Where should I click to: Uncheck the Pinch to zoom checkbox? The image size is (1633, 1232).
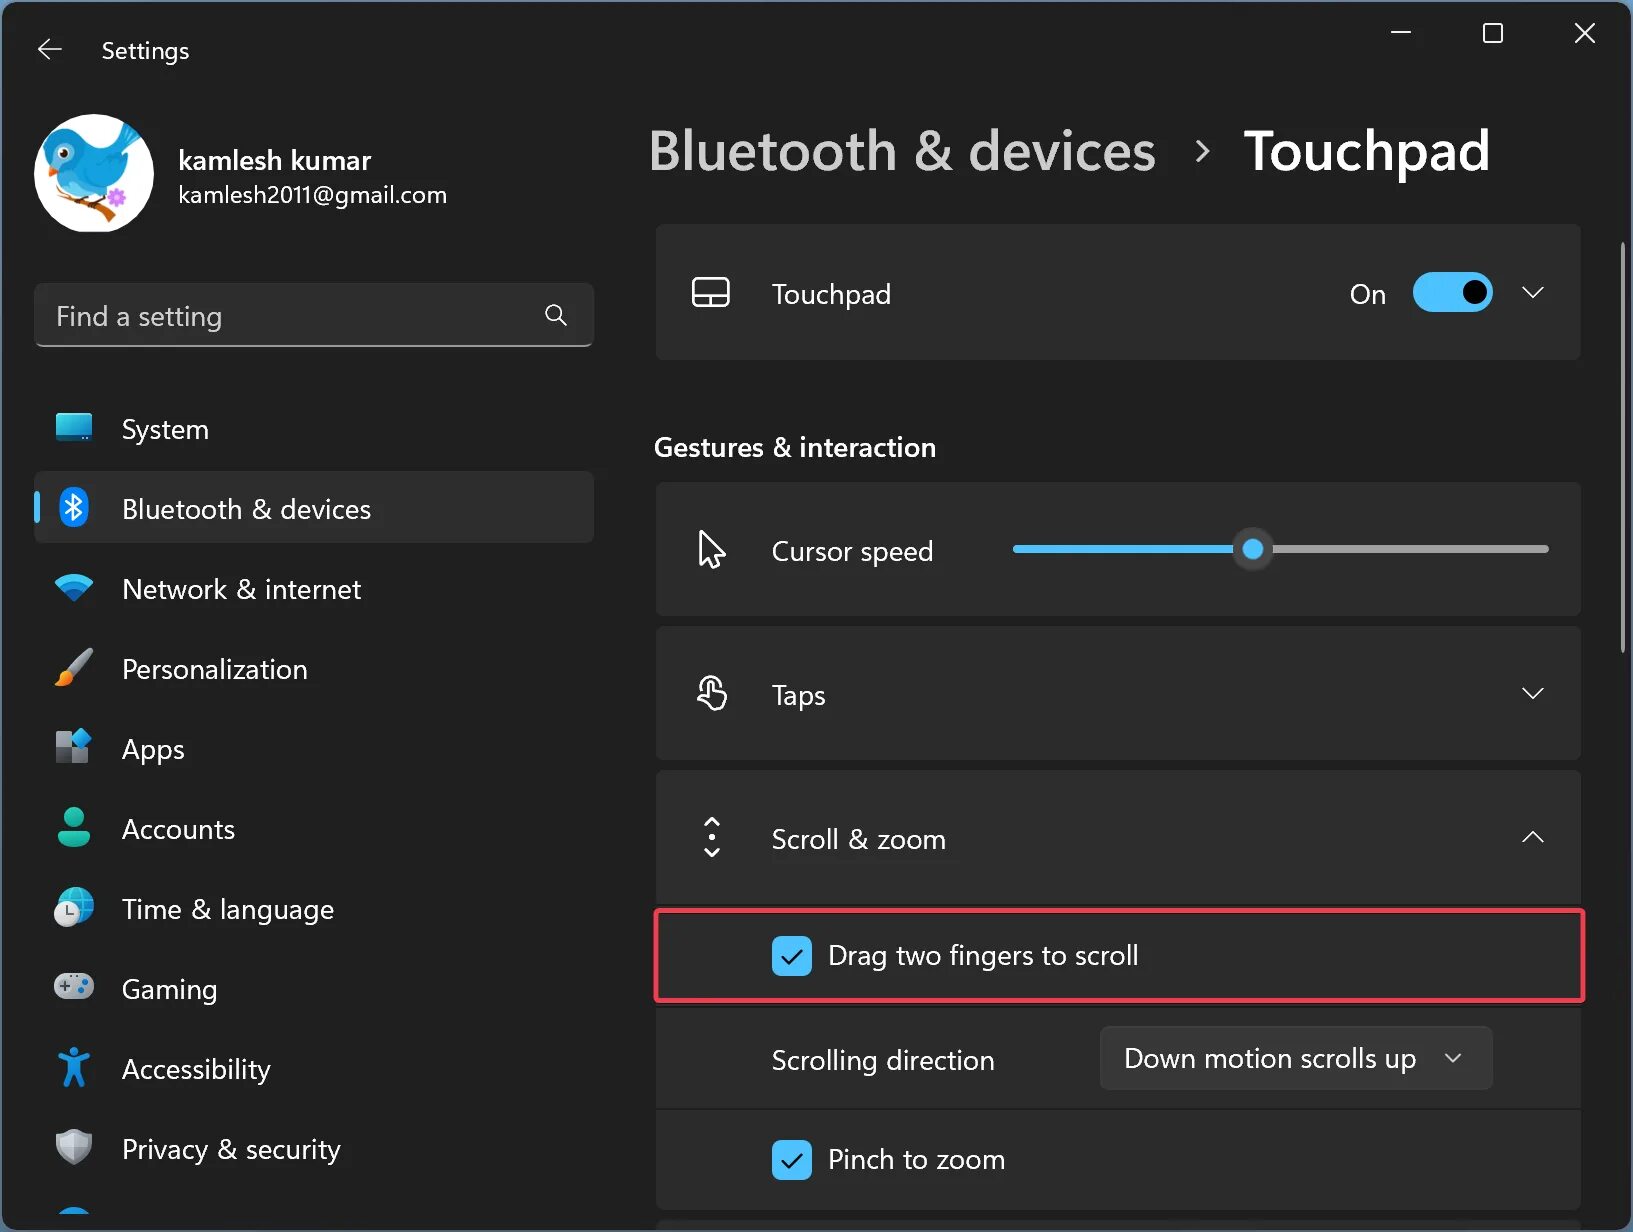click(x=792, y=1160)
